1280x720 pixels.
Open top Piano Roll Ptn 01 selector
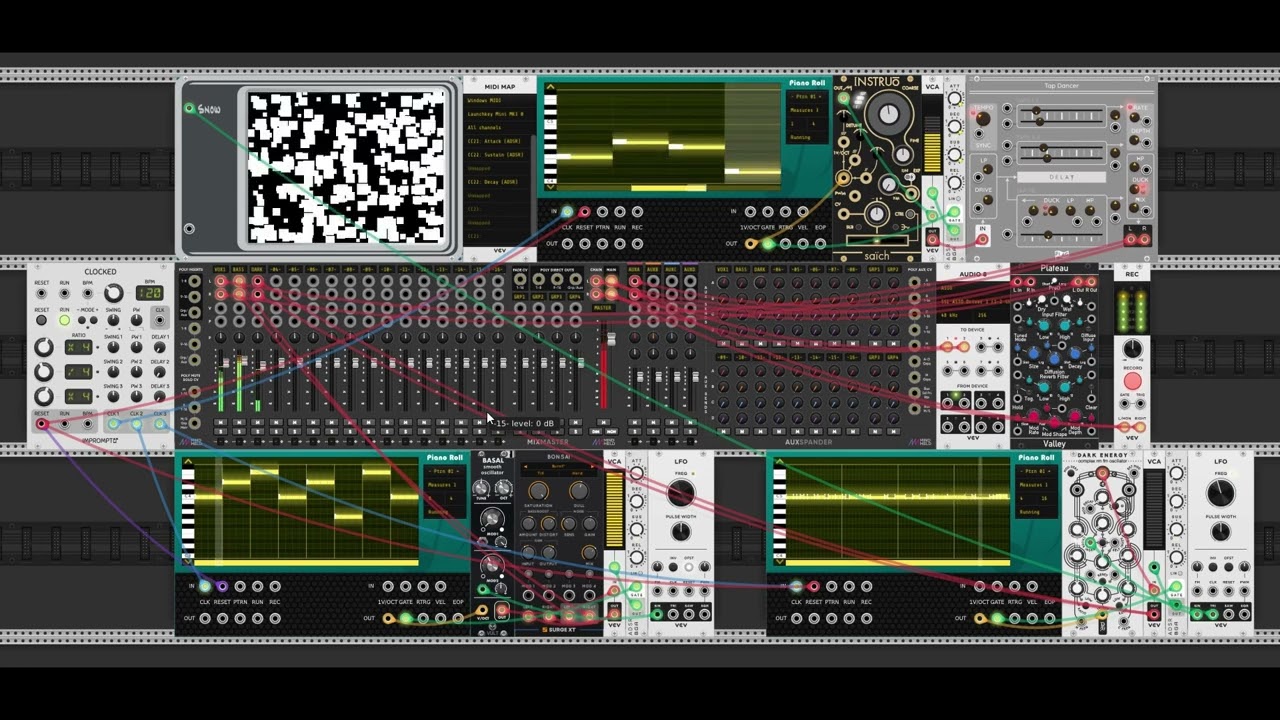pos(808,97)
